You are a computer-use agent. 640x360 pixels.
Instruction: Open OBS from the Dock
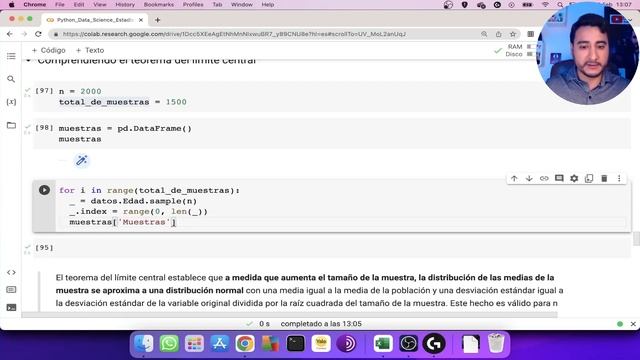point(408,344)
